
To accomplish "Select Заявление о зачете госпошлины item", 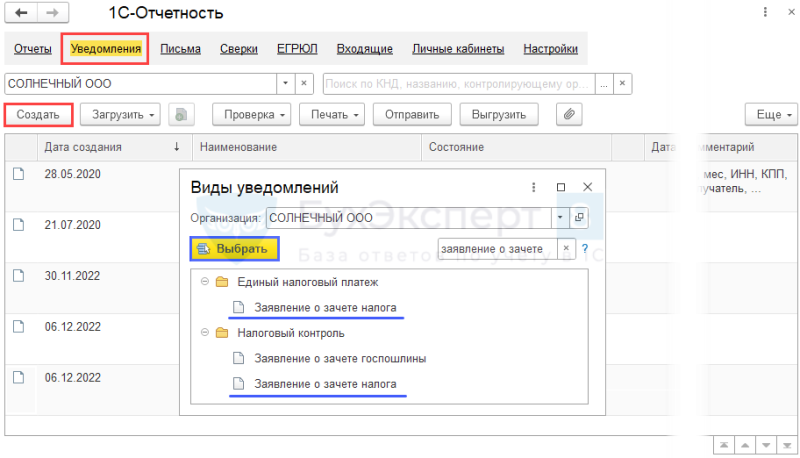I will click(340, 359).
